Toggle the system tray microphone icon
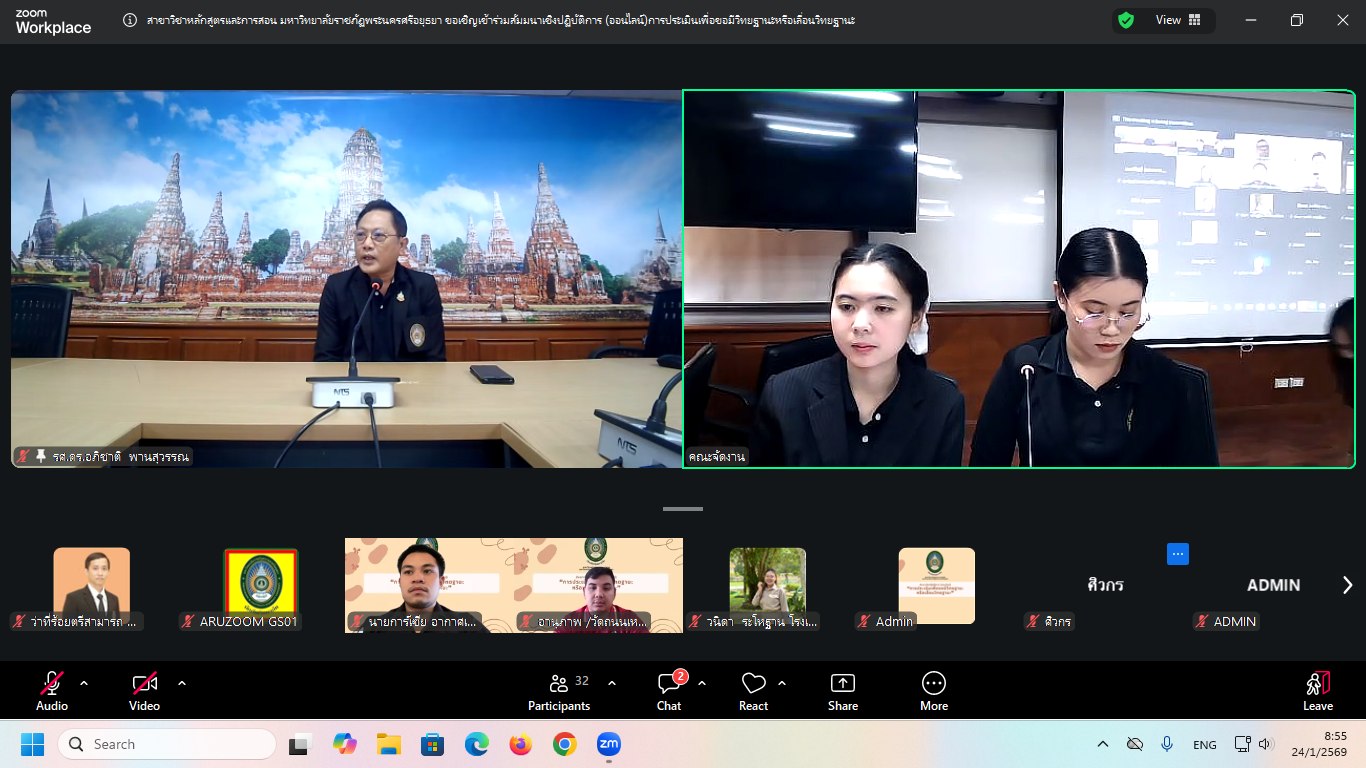This screenshot has width=1366, height=768. [1166, 744]
